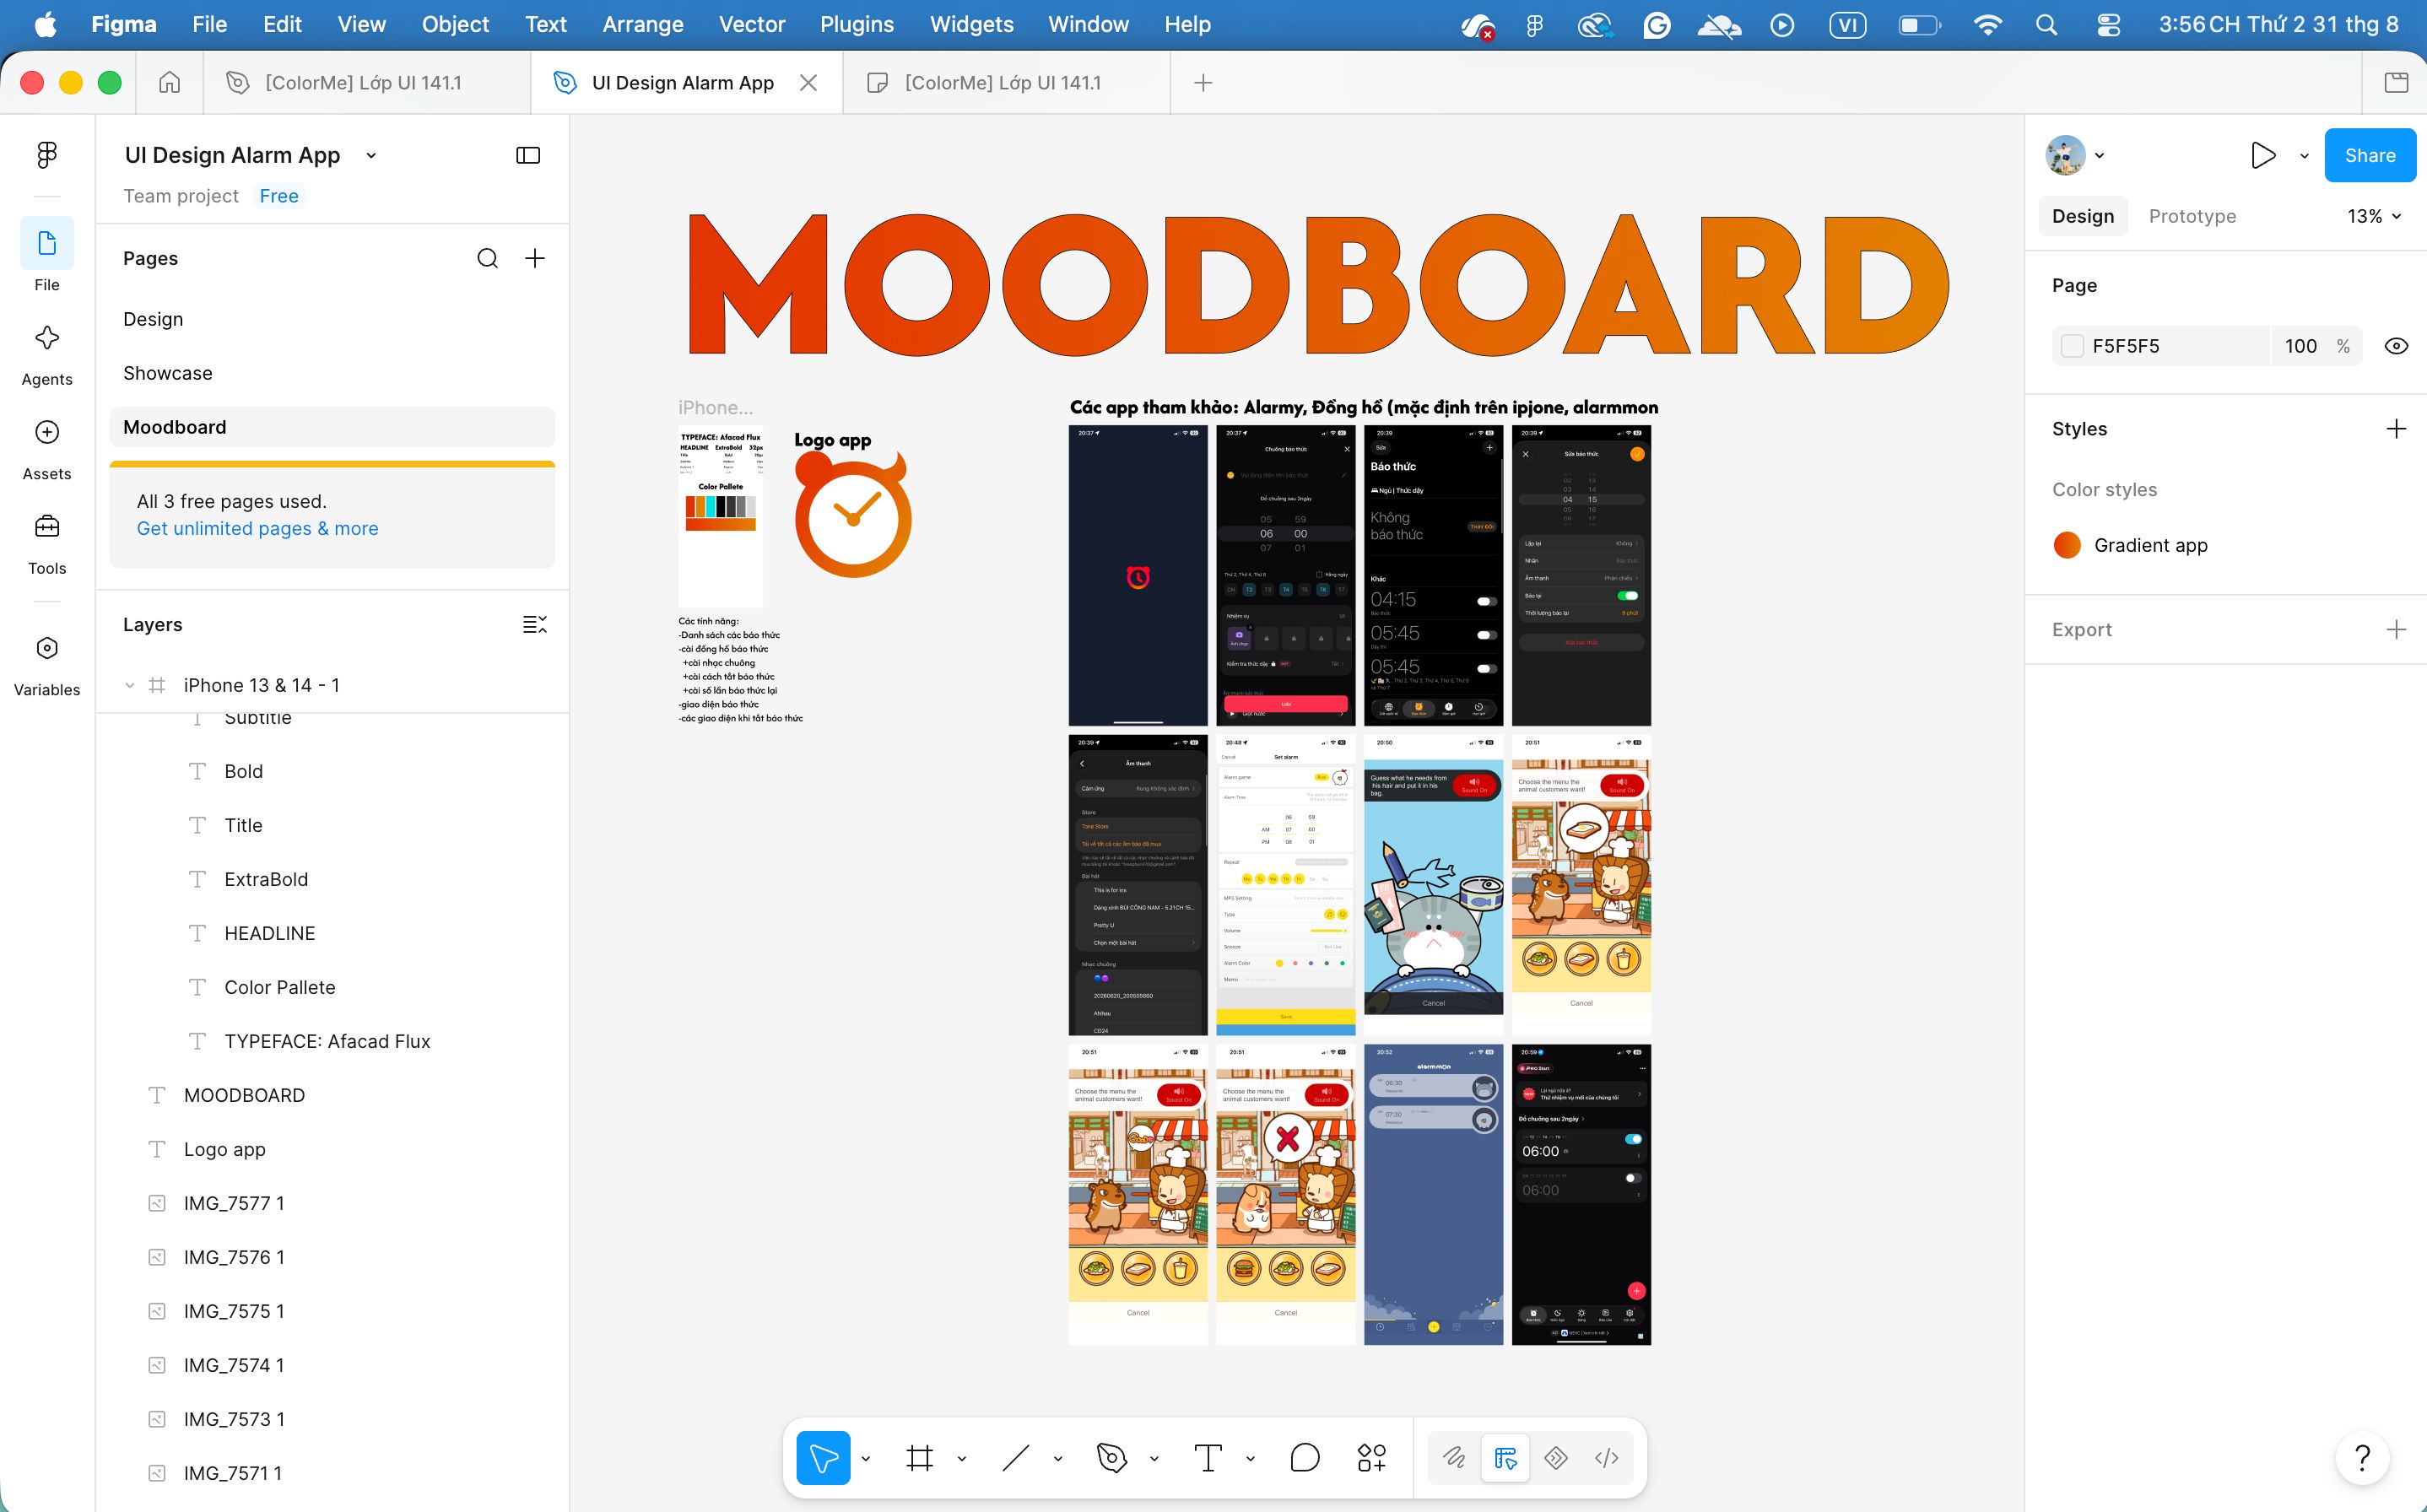This screenshot has height=1512, width=2427.
Task: Select the IMG_7577 1 image layer
Action: point(234,1203)
